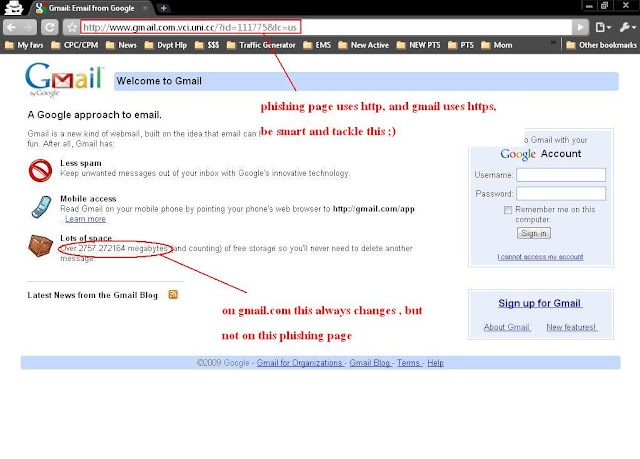Open the Help footer link

pos(436,363)
